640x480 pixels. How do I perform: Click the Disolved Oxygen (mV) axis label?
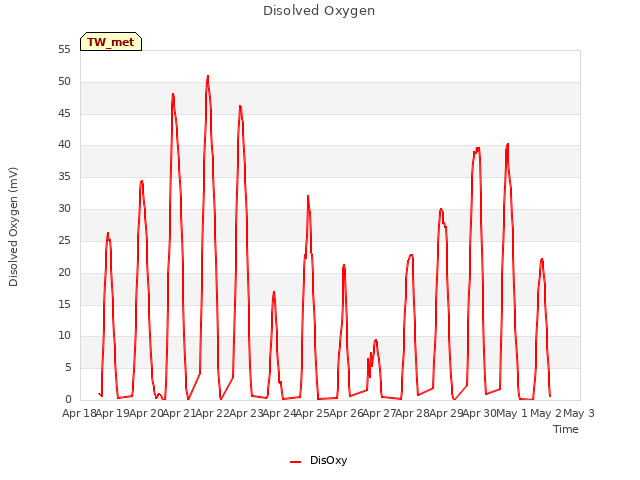13,227
